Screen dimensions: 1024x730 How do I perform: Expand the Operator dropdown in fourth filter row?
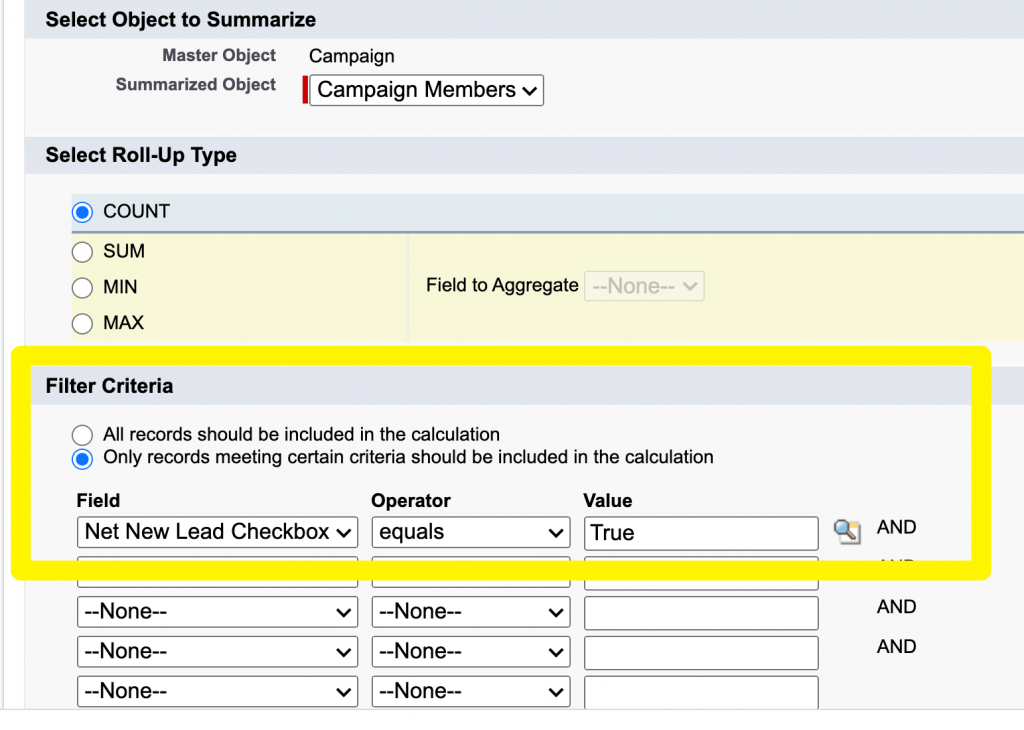[x=470, y=652]
